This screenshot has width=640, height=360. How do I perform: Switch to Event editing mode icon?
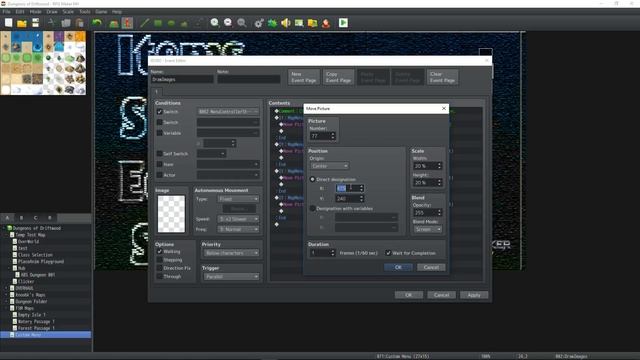pos(127,23)
